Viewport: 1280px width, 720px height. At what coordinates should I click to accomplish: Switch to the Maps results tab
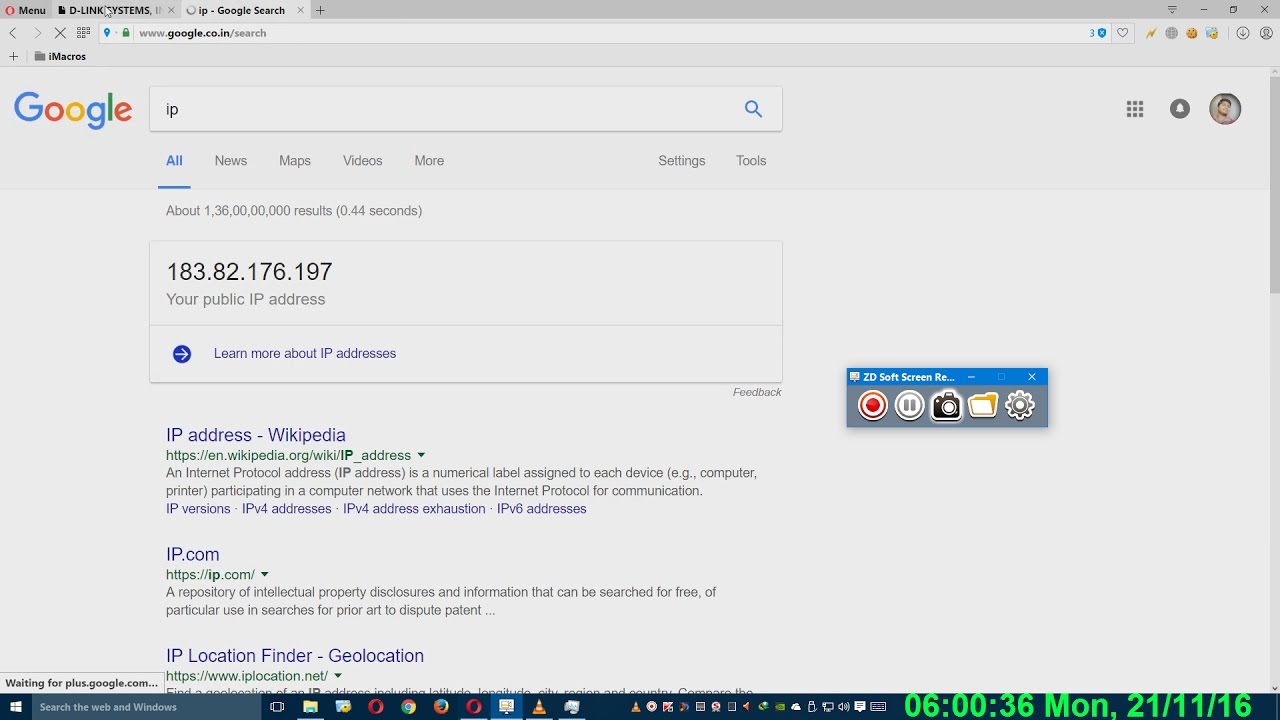click(x=295, y=161)
